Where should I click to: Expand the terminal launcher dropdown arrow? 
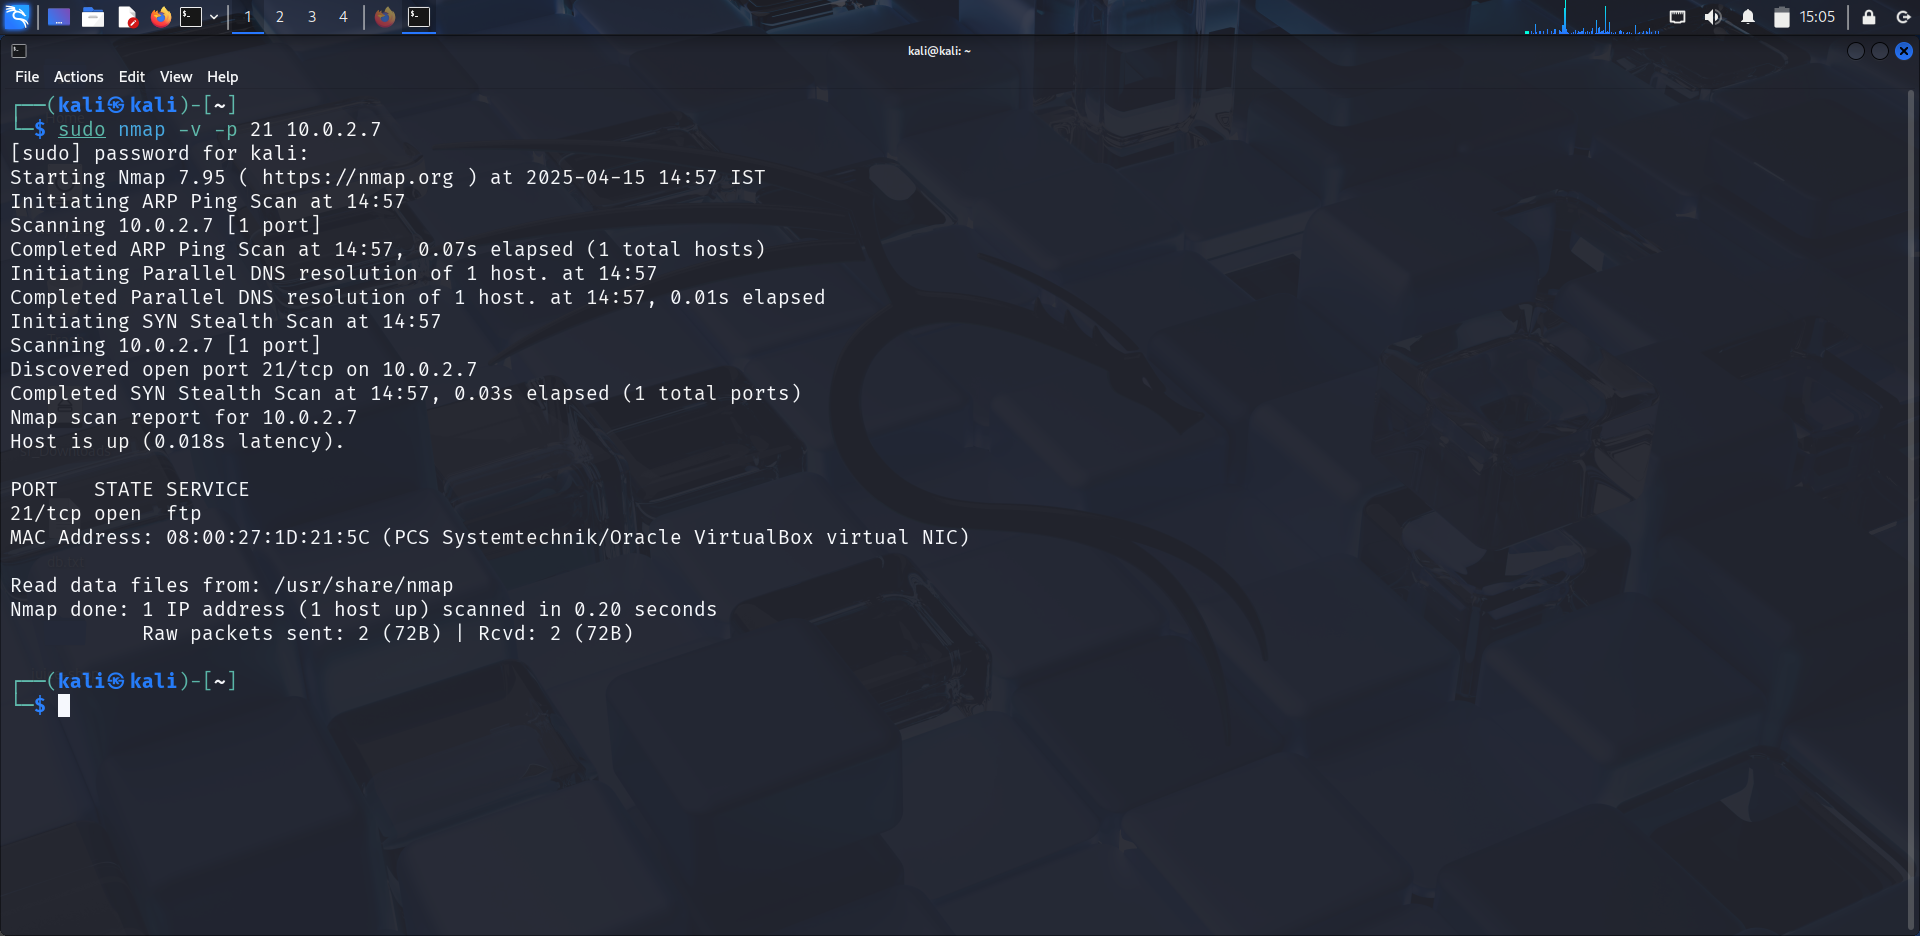[214, 17]
